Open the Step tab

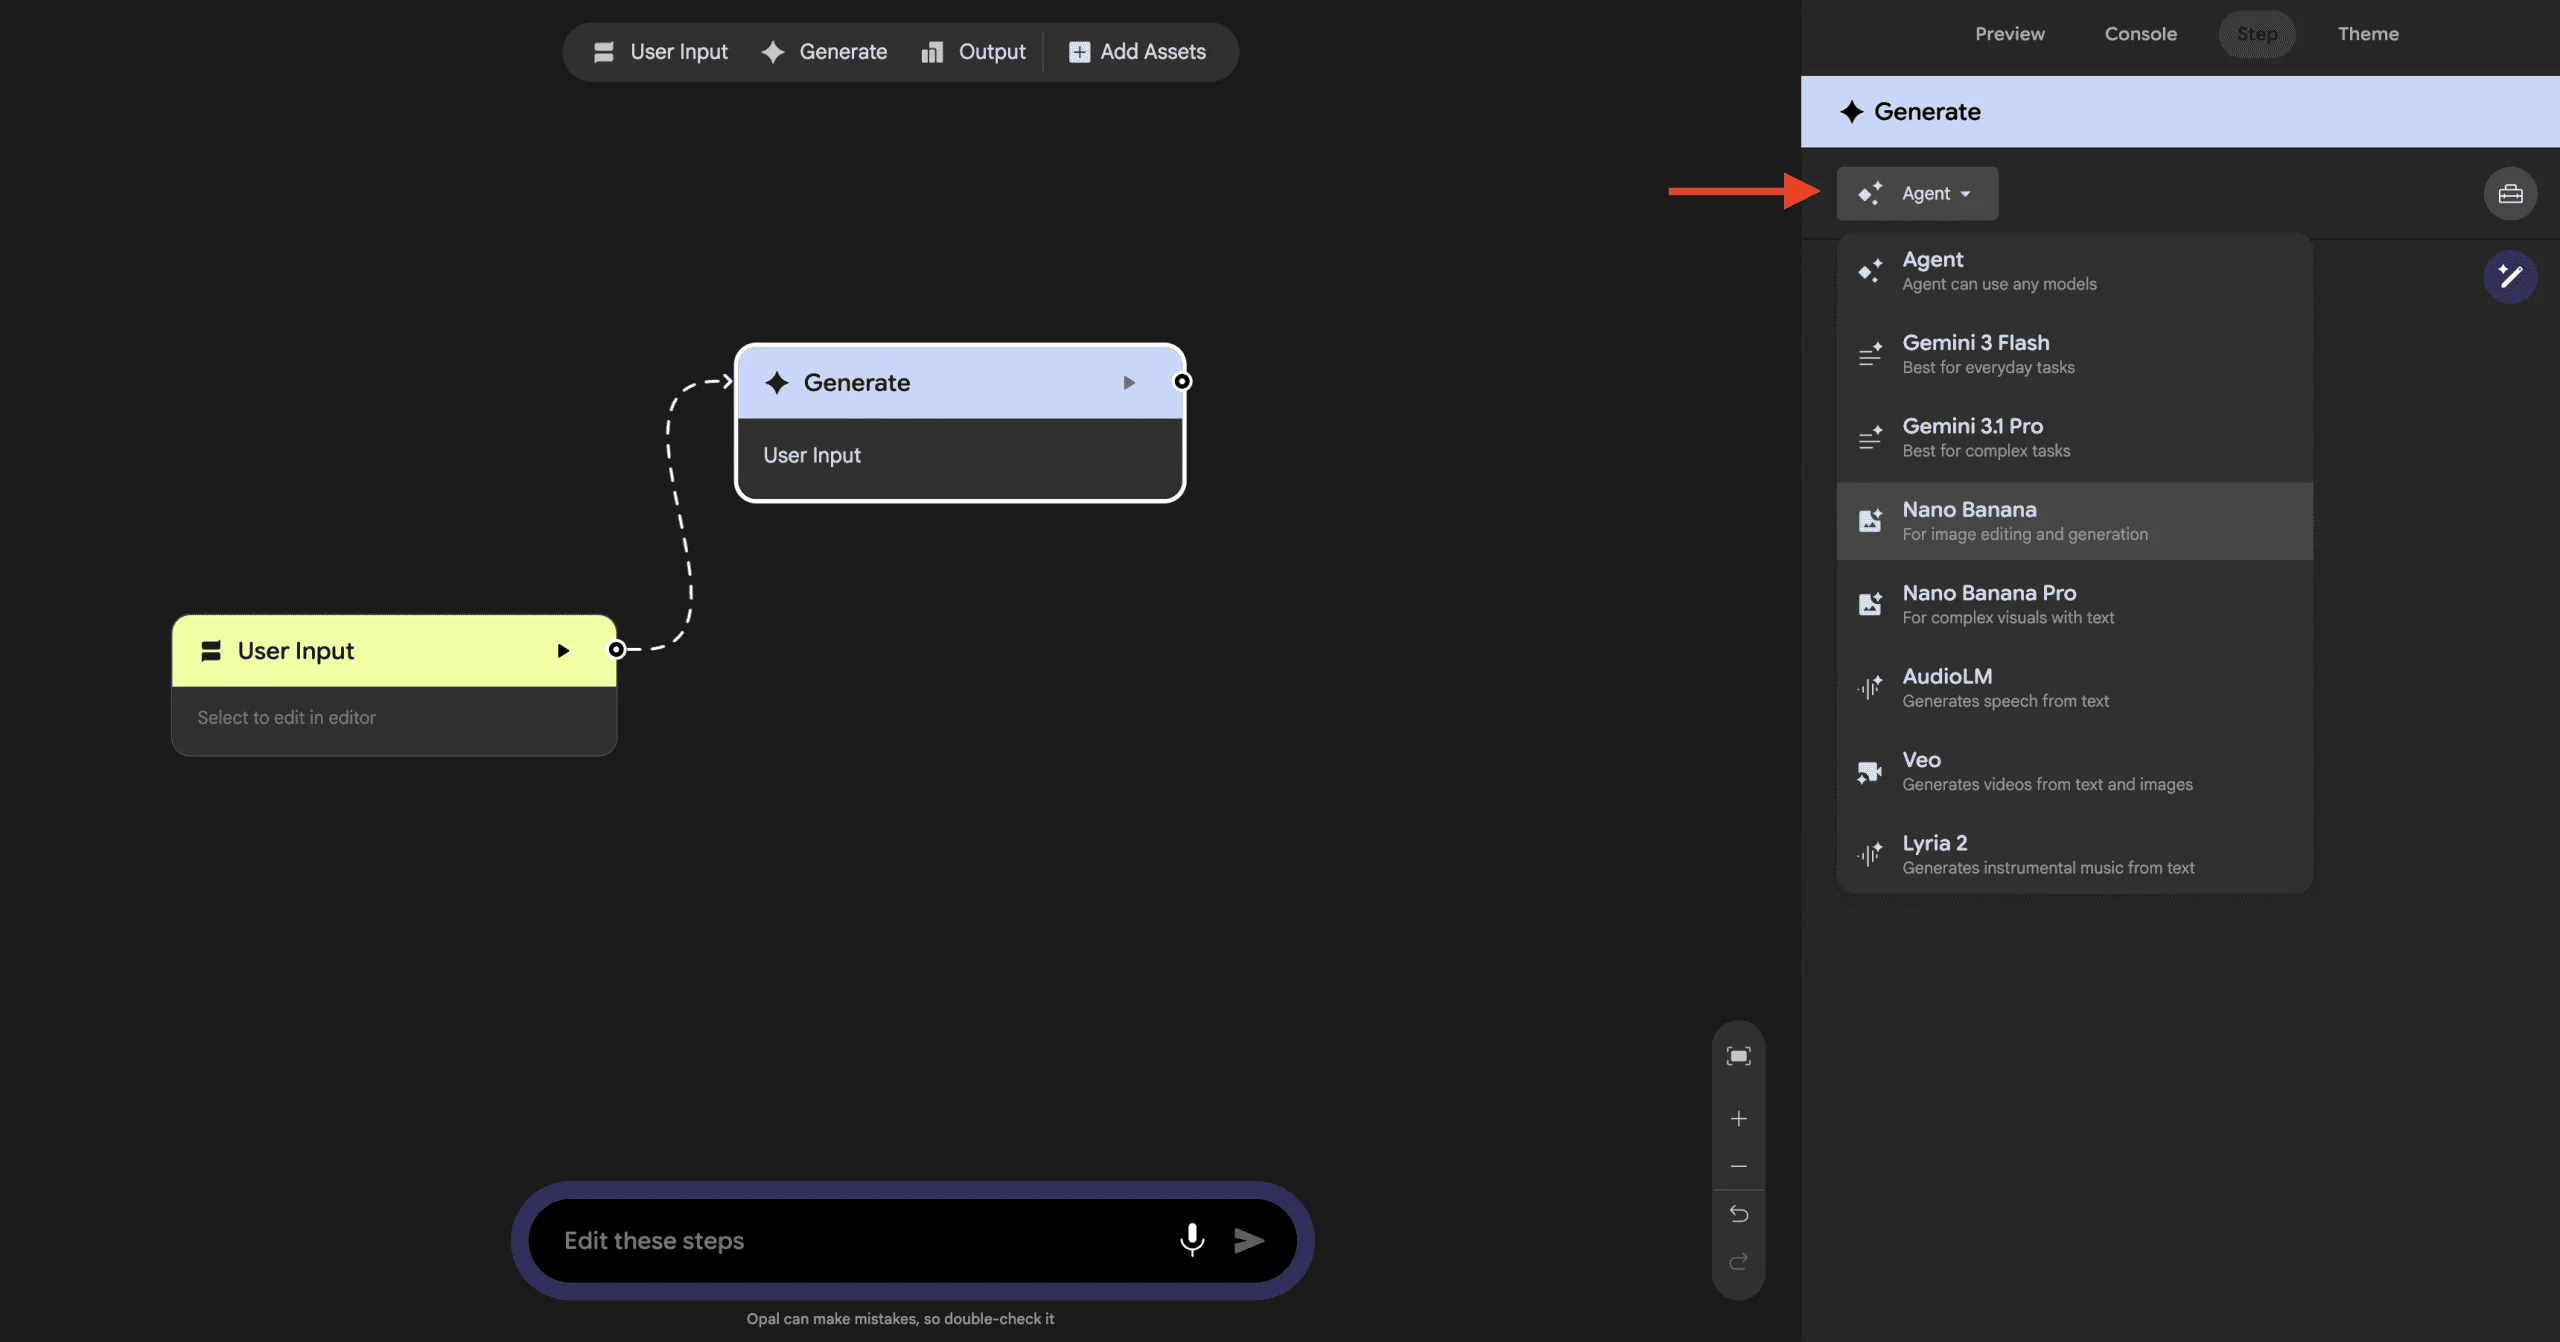pos(2256,34)
